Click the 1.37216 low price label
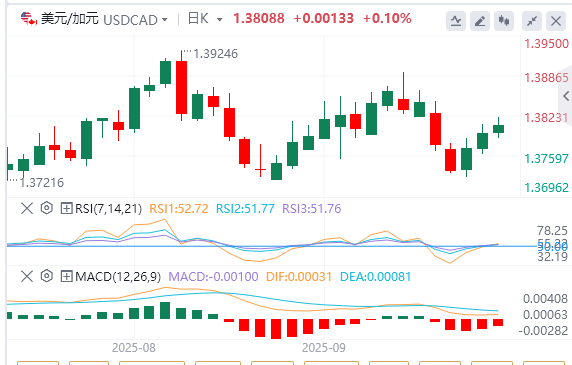Screen dimensions: 572x365 42,183
